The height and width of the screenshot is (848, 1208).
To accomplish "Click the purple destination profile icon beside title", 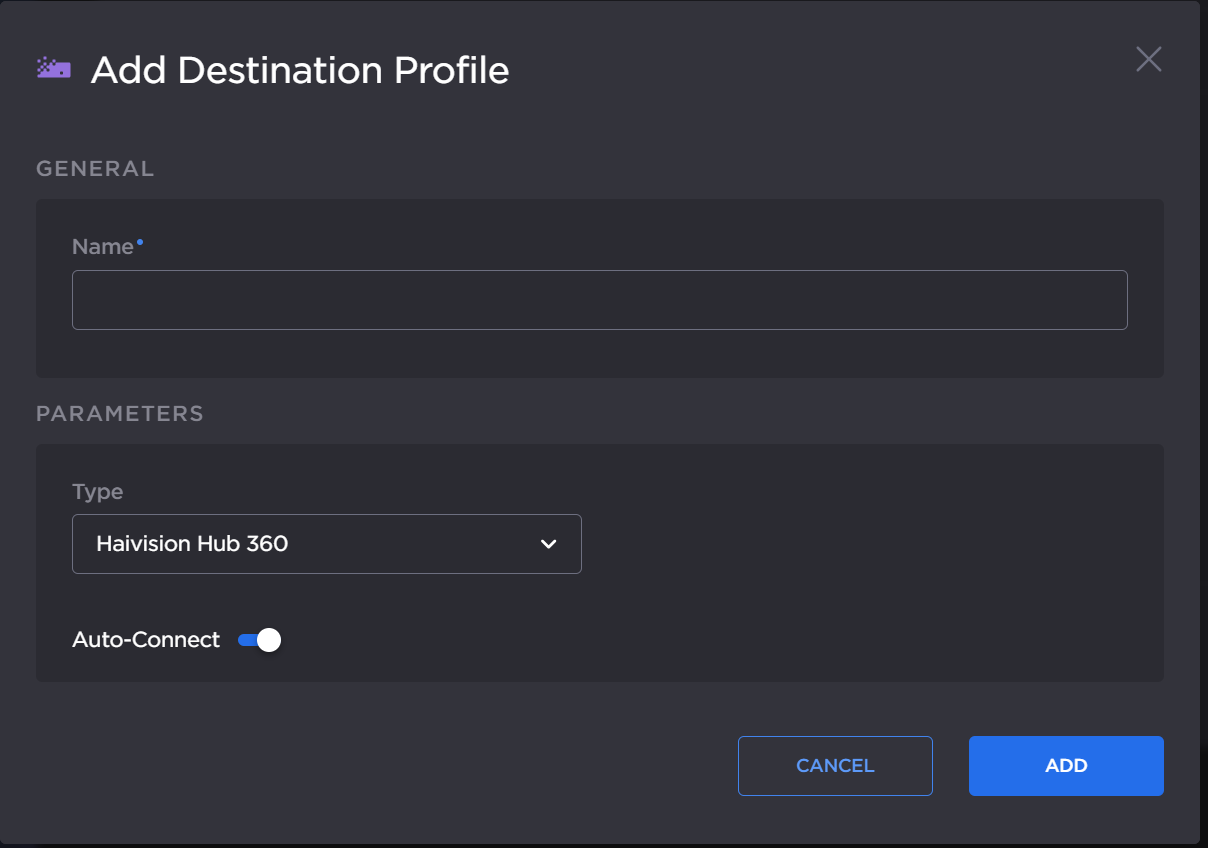I will pyautogui.click(x=53, y=67).
